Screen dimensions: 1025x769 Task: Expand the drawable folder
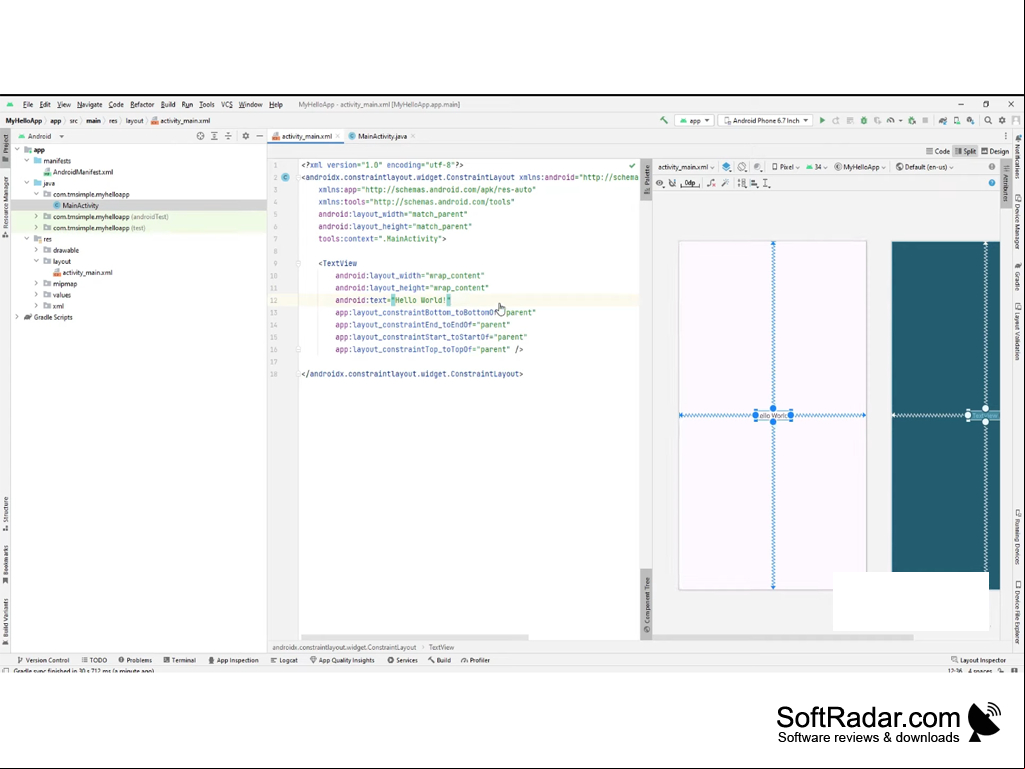(x=36, y=250)
